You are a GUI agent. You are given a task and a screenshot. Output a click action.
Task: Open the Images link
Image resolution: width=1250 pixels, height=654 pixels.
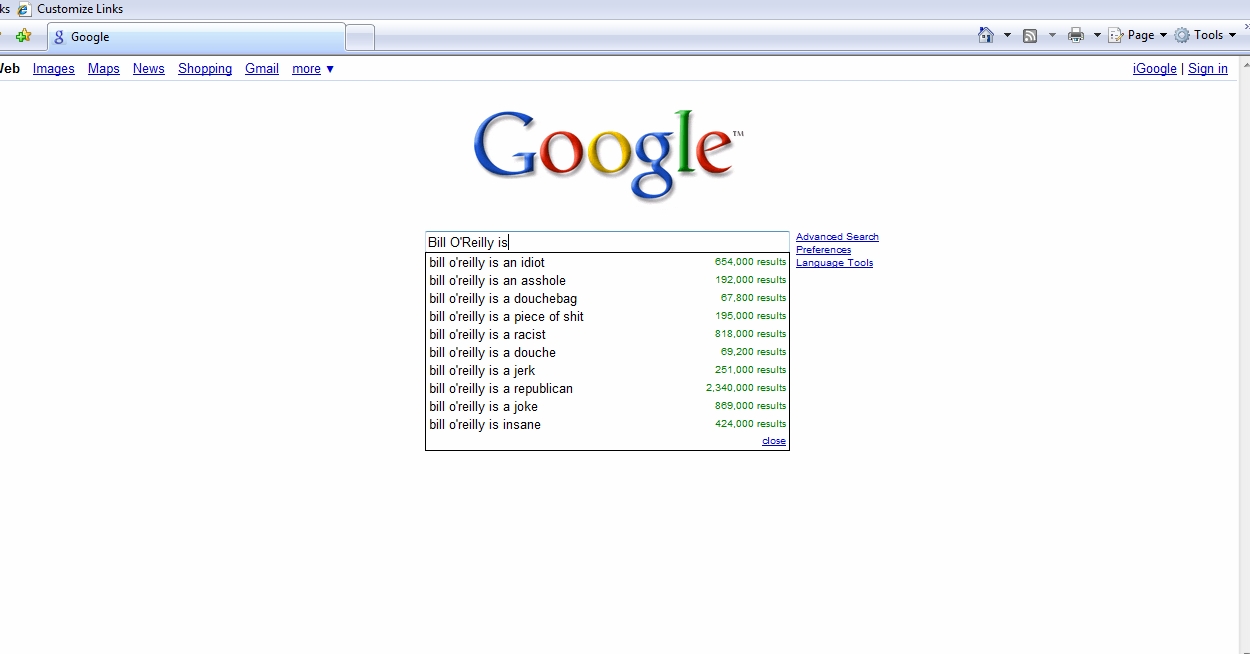click(x=54, y=69)
